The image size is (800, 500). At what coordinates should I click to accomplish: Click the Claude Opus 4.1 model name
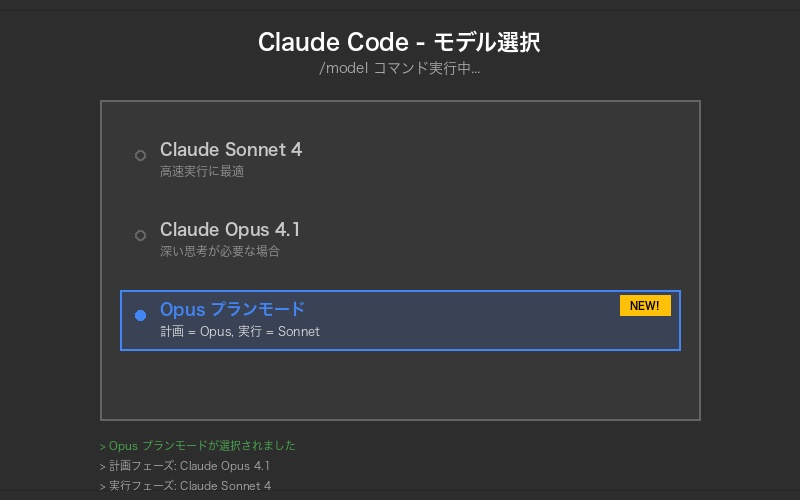click(x=230, y=230)
